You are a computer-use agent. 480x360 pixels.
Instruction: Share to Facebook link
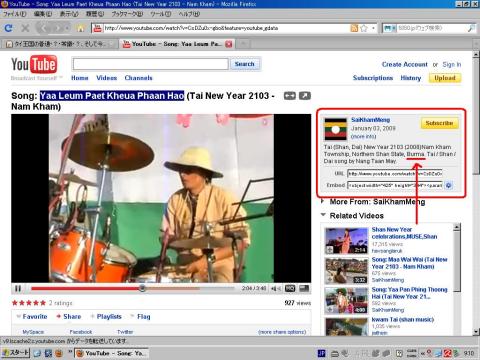click(81, 332)
